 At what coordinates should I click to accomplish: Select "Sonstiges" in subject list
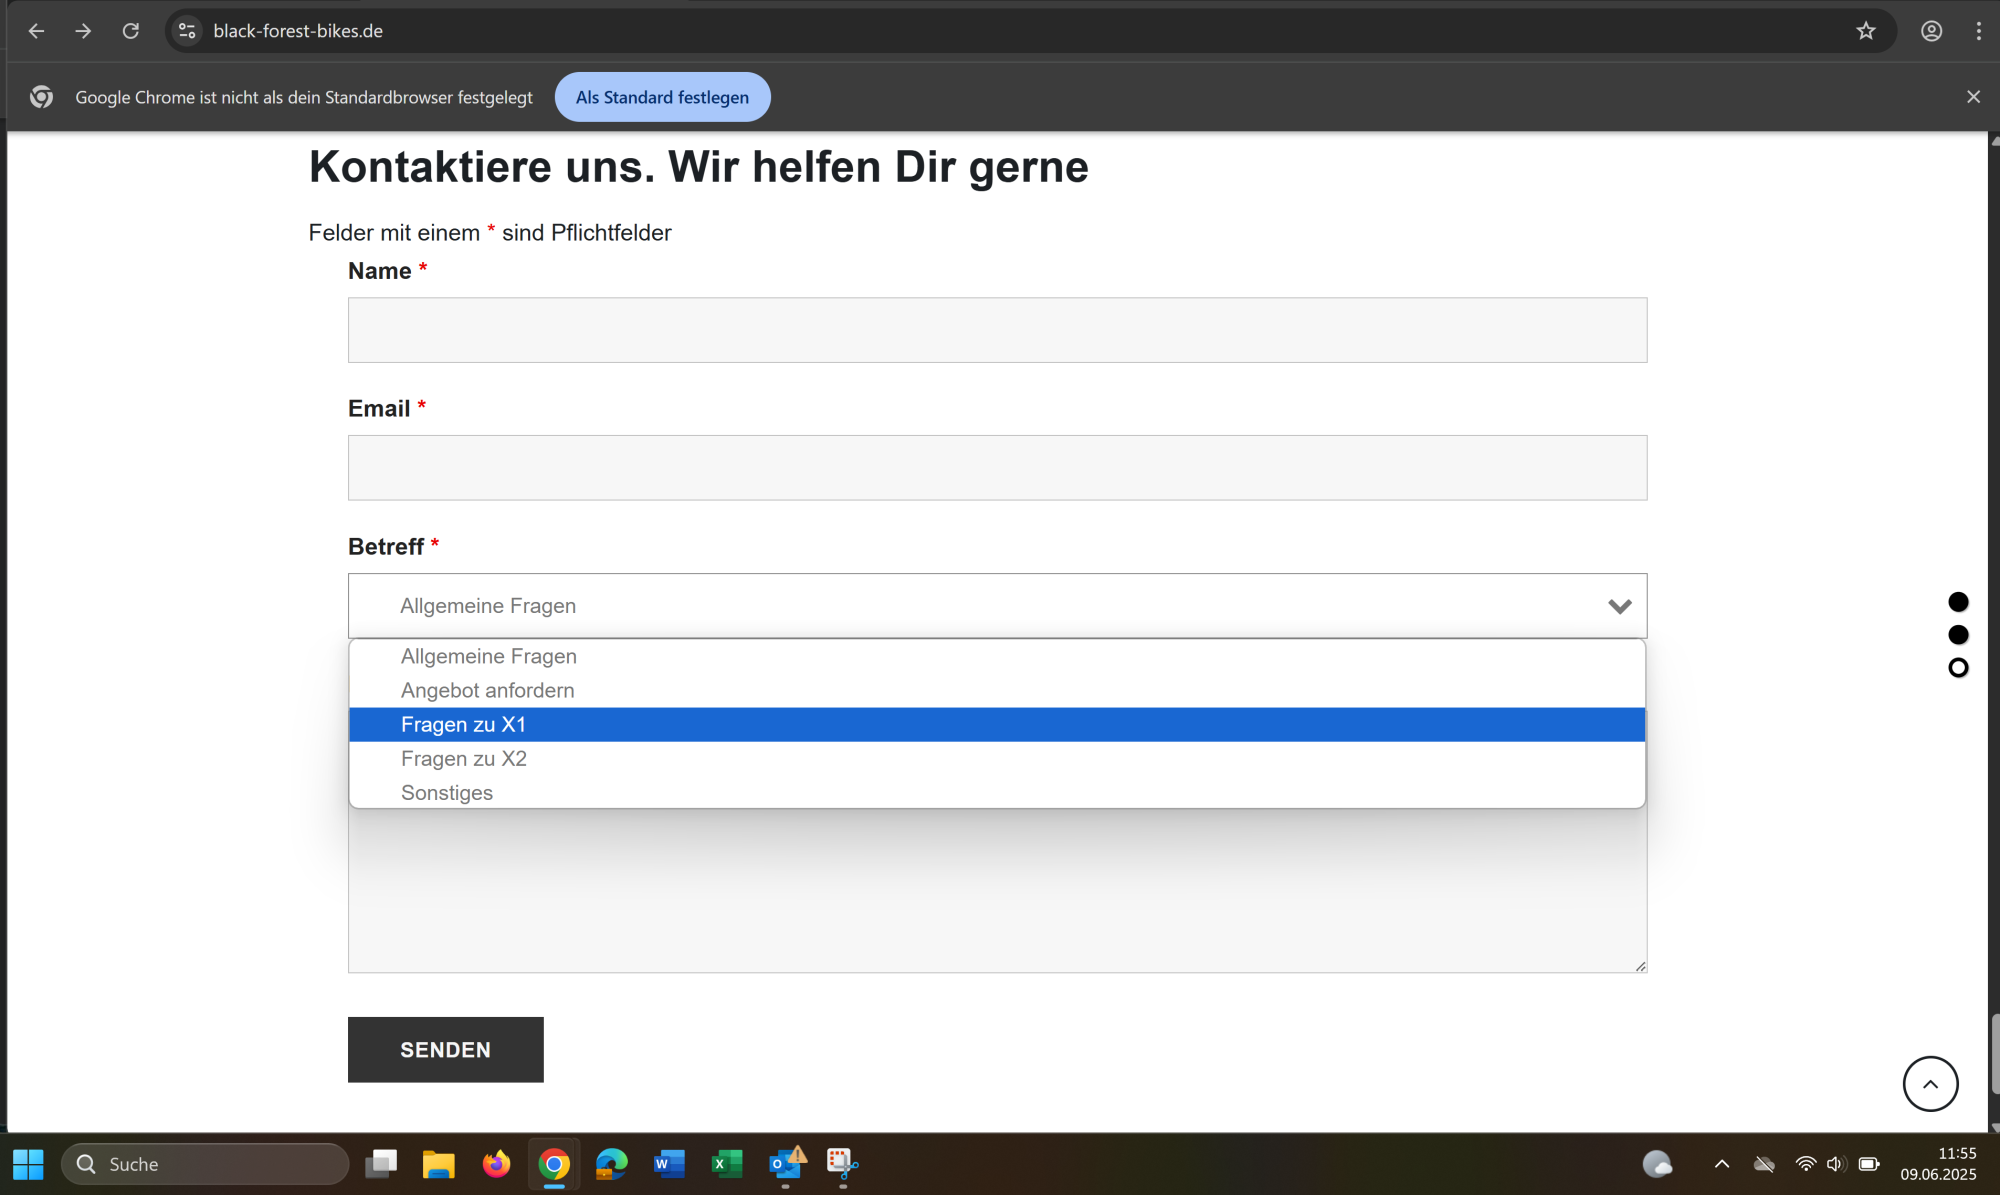(447, 792)
